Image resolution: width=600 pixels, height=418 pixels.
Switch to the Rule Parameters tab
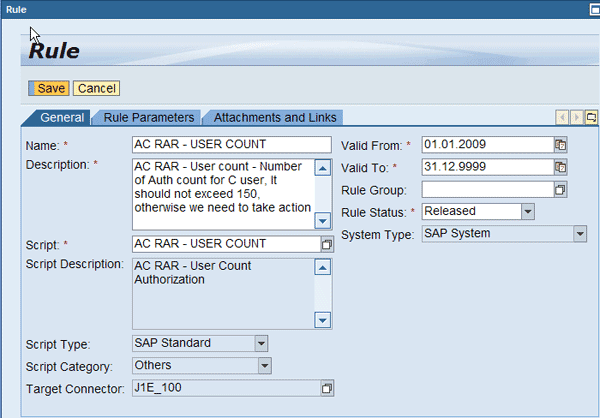click(x=149, y=118)
